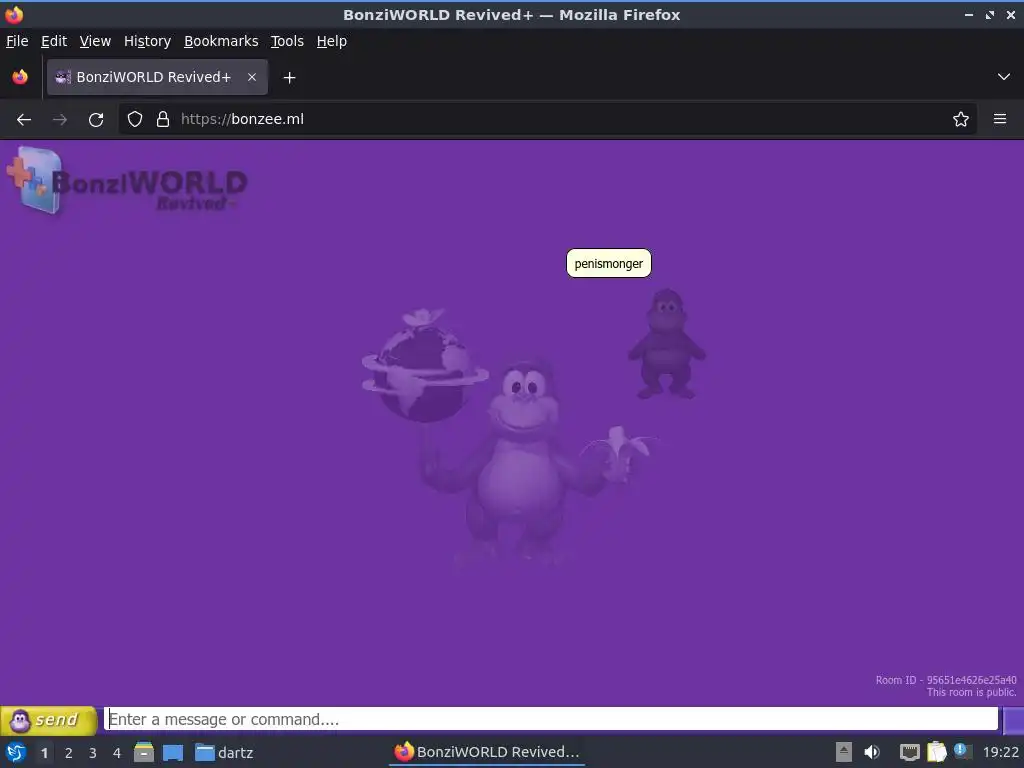This screenshot has height=768, width=1024.
Task: Click the send button
Action: (x=48, y=720)
